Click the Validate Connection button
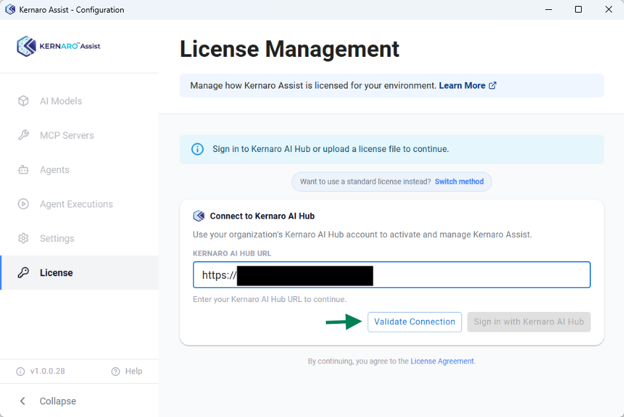The height and width of the screenshot is (417, 624). [x=414, y=322]
